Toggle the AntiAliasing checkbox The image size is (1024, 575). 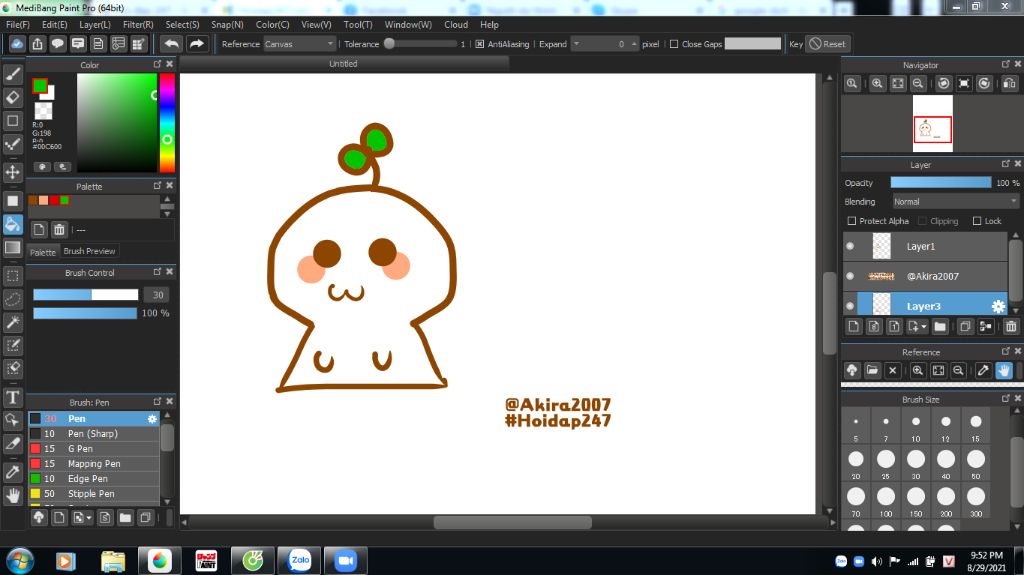(480, 44)
